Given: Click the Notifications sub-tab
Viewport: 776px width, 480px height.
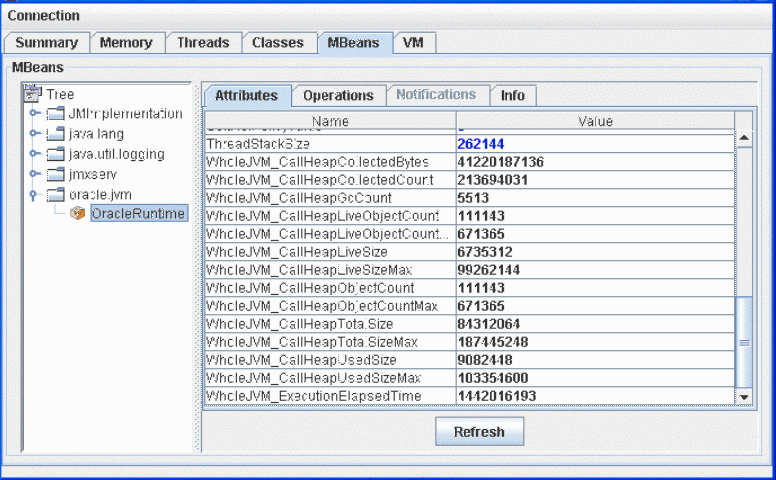Looking at the screenshot, I should coord(436,95).
